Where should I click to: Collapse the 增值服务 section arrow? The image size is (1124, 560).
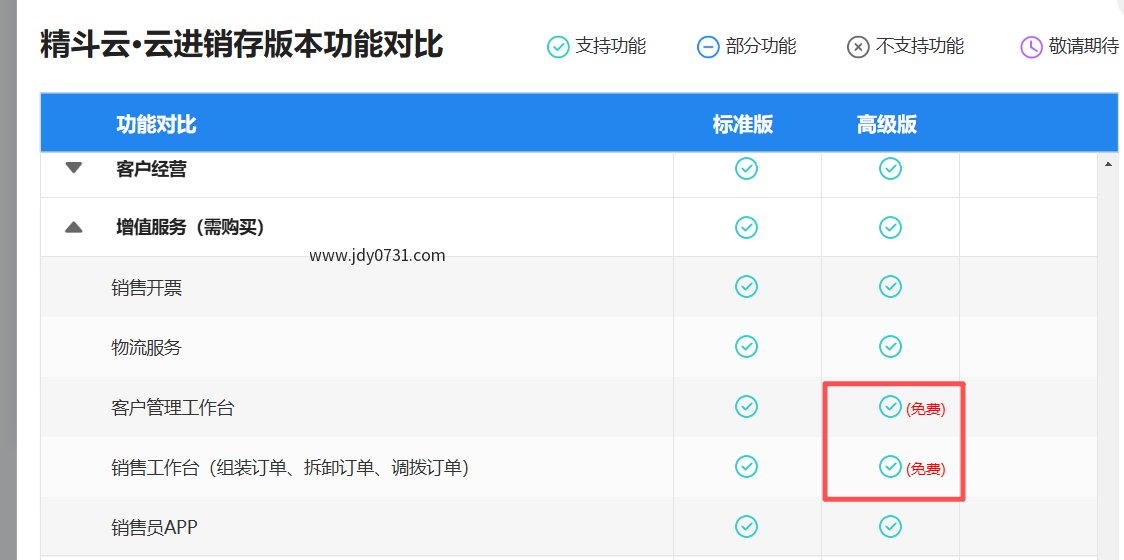73,228
